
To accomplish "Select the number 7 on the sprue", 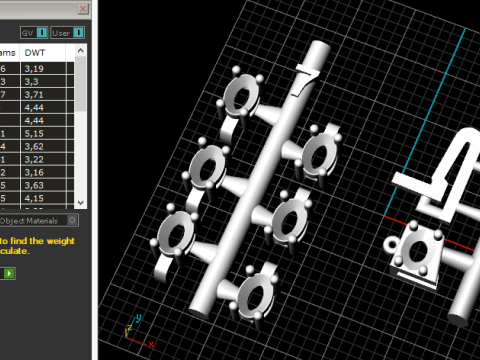I will tap(306, 80).
